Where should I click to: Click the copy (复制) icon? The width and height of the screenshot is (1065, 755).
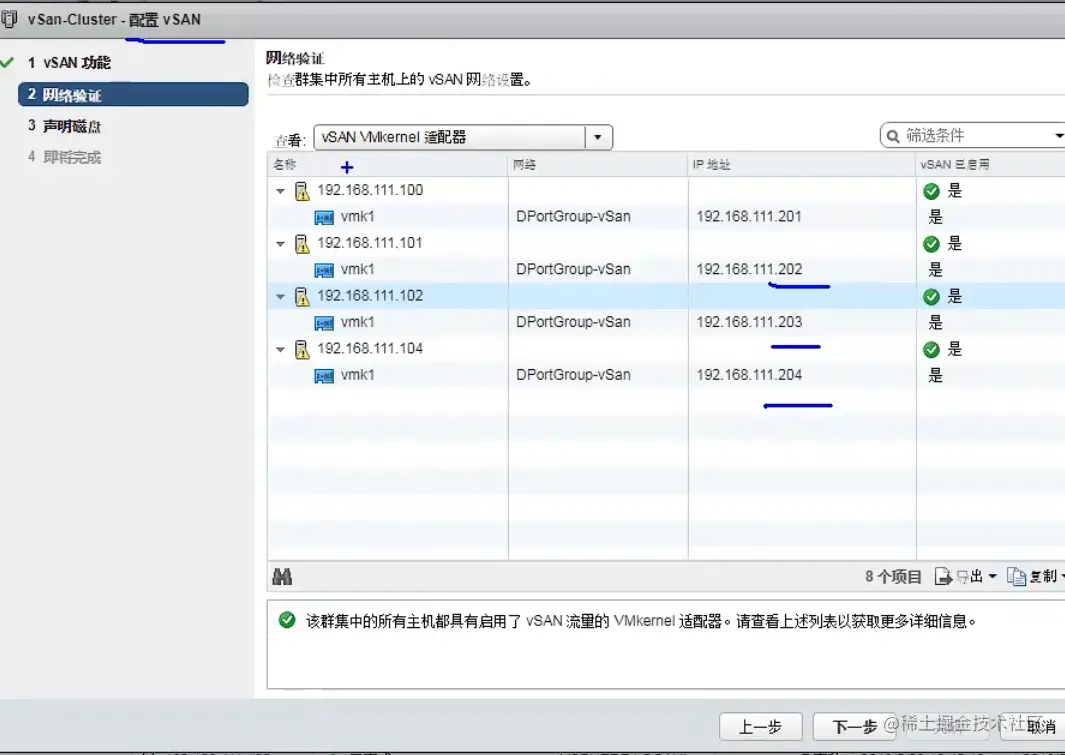(x=1016, y=576)
